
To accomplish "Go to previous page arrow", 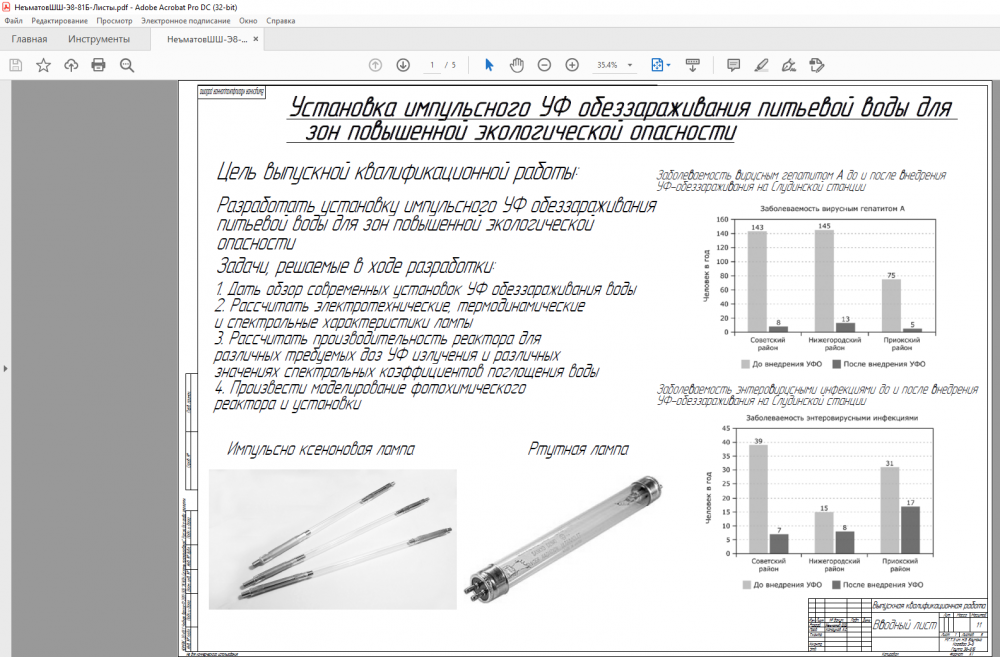I will click(375, 65).
